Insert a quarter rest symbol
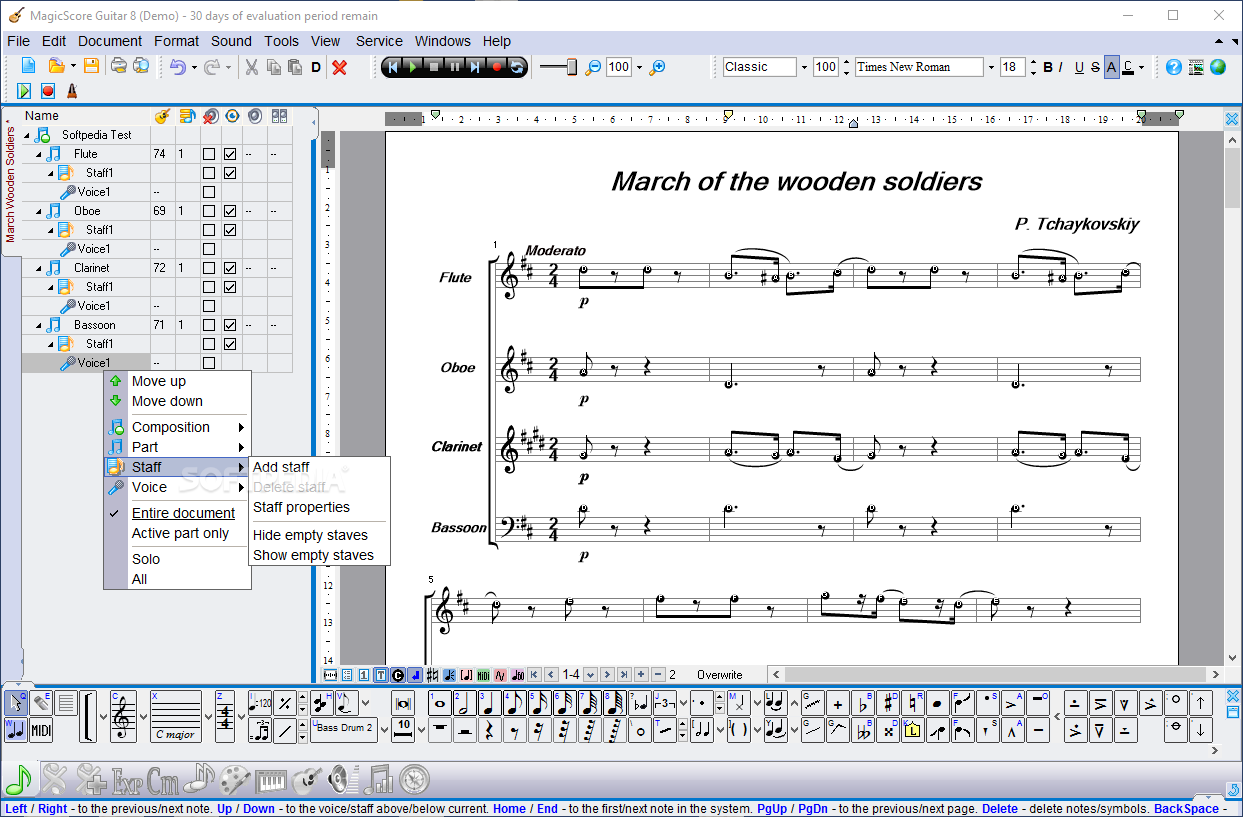Image resolution: width=1243 pixels, height=817 pixels. (x=489, y=730)
